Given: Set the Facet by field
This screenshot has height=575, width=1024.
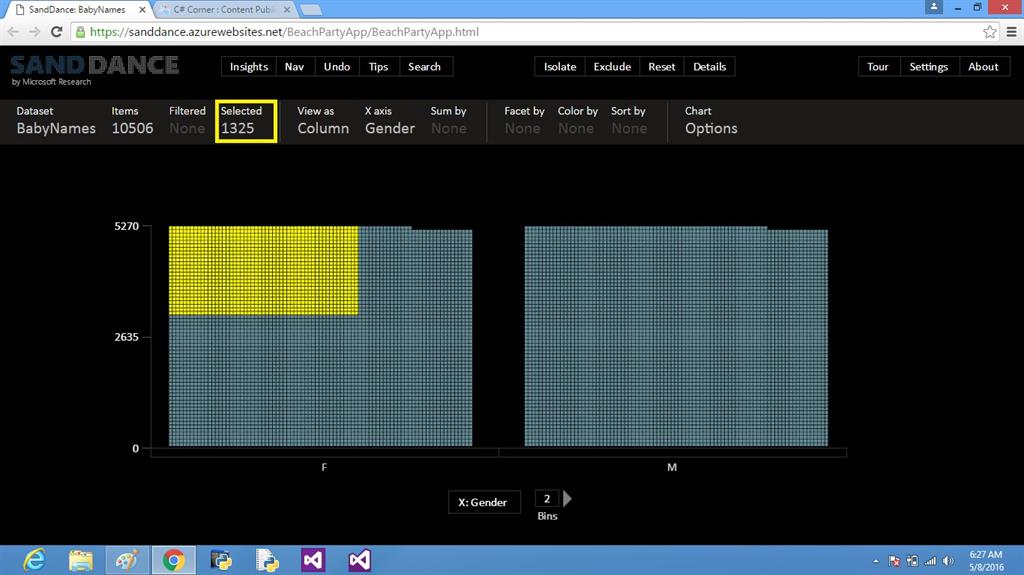Looking at the screenshot, I should coord(524,121).
